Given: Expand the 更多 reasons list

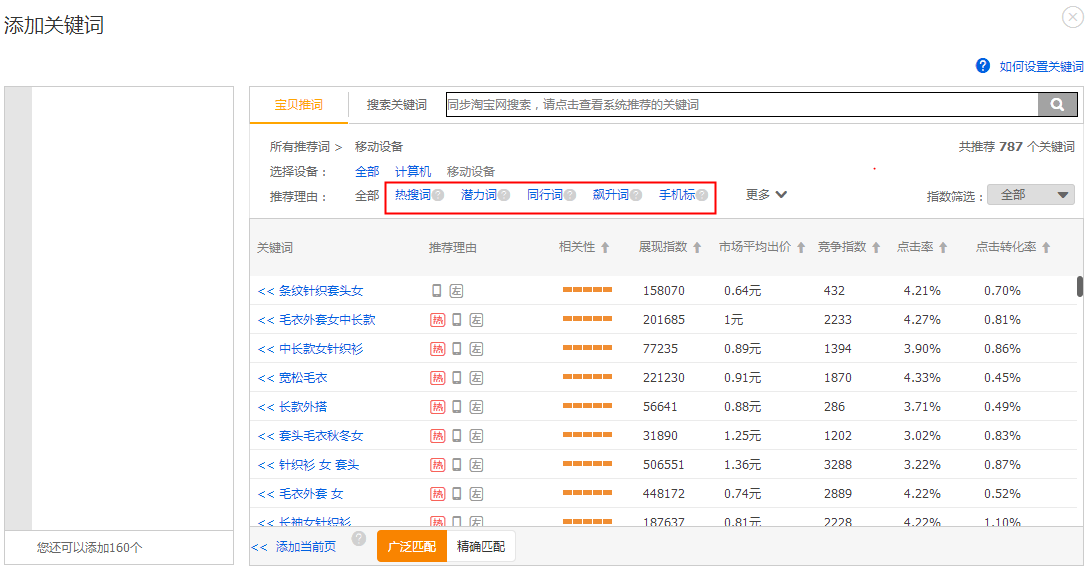Looking at the screenshot, I should click(766, 194).
